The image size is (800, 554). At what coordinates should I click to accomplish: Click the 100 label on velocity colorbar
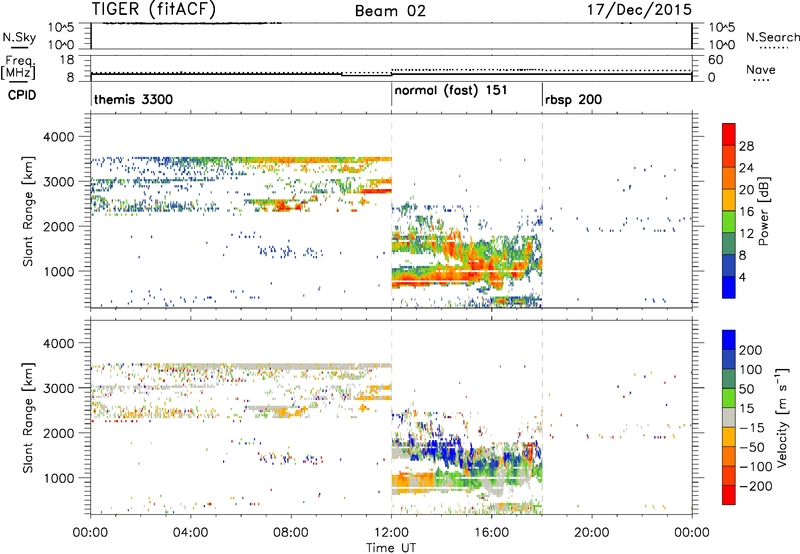pyautogui.click(x=751, y=370)
